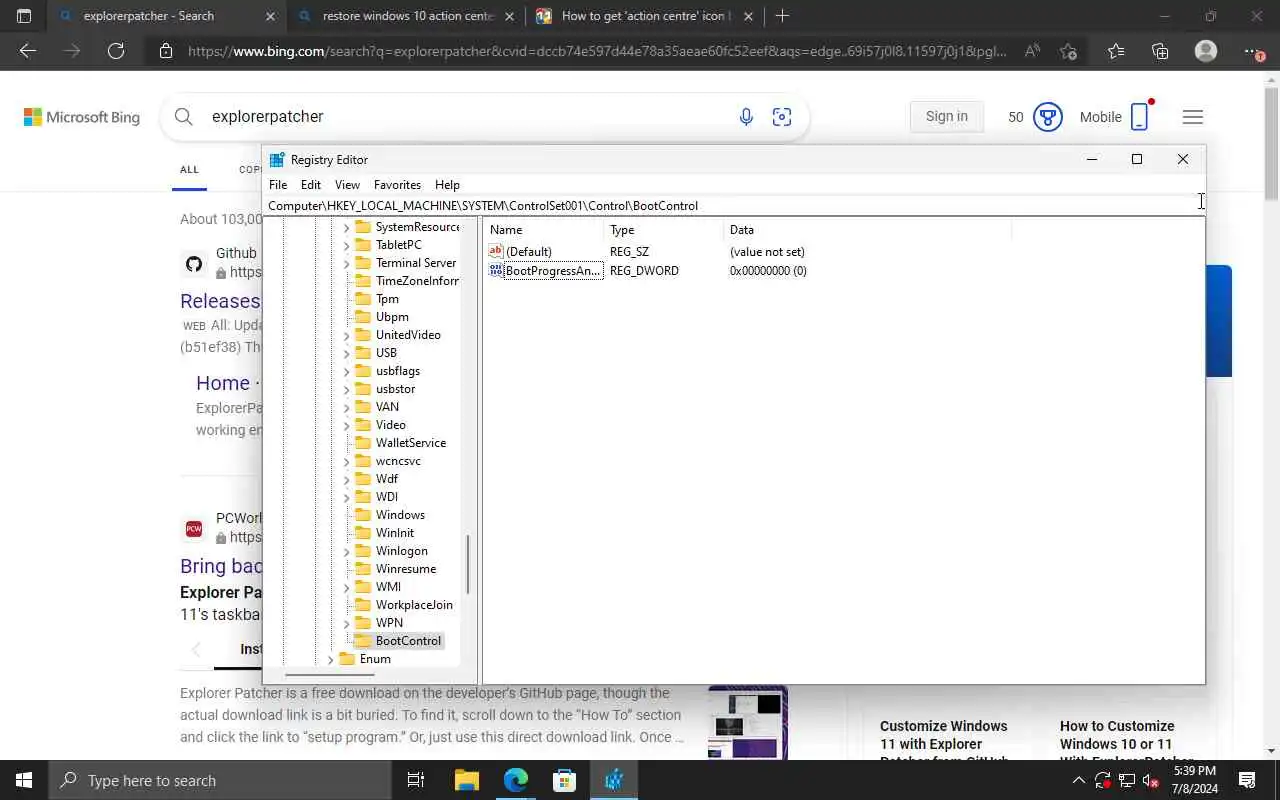Refresh the Bing page

tap(116, 51)
